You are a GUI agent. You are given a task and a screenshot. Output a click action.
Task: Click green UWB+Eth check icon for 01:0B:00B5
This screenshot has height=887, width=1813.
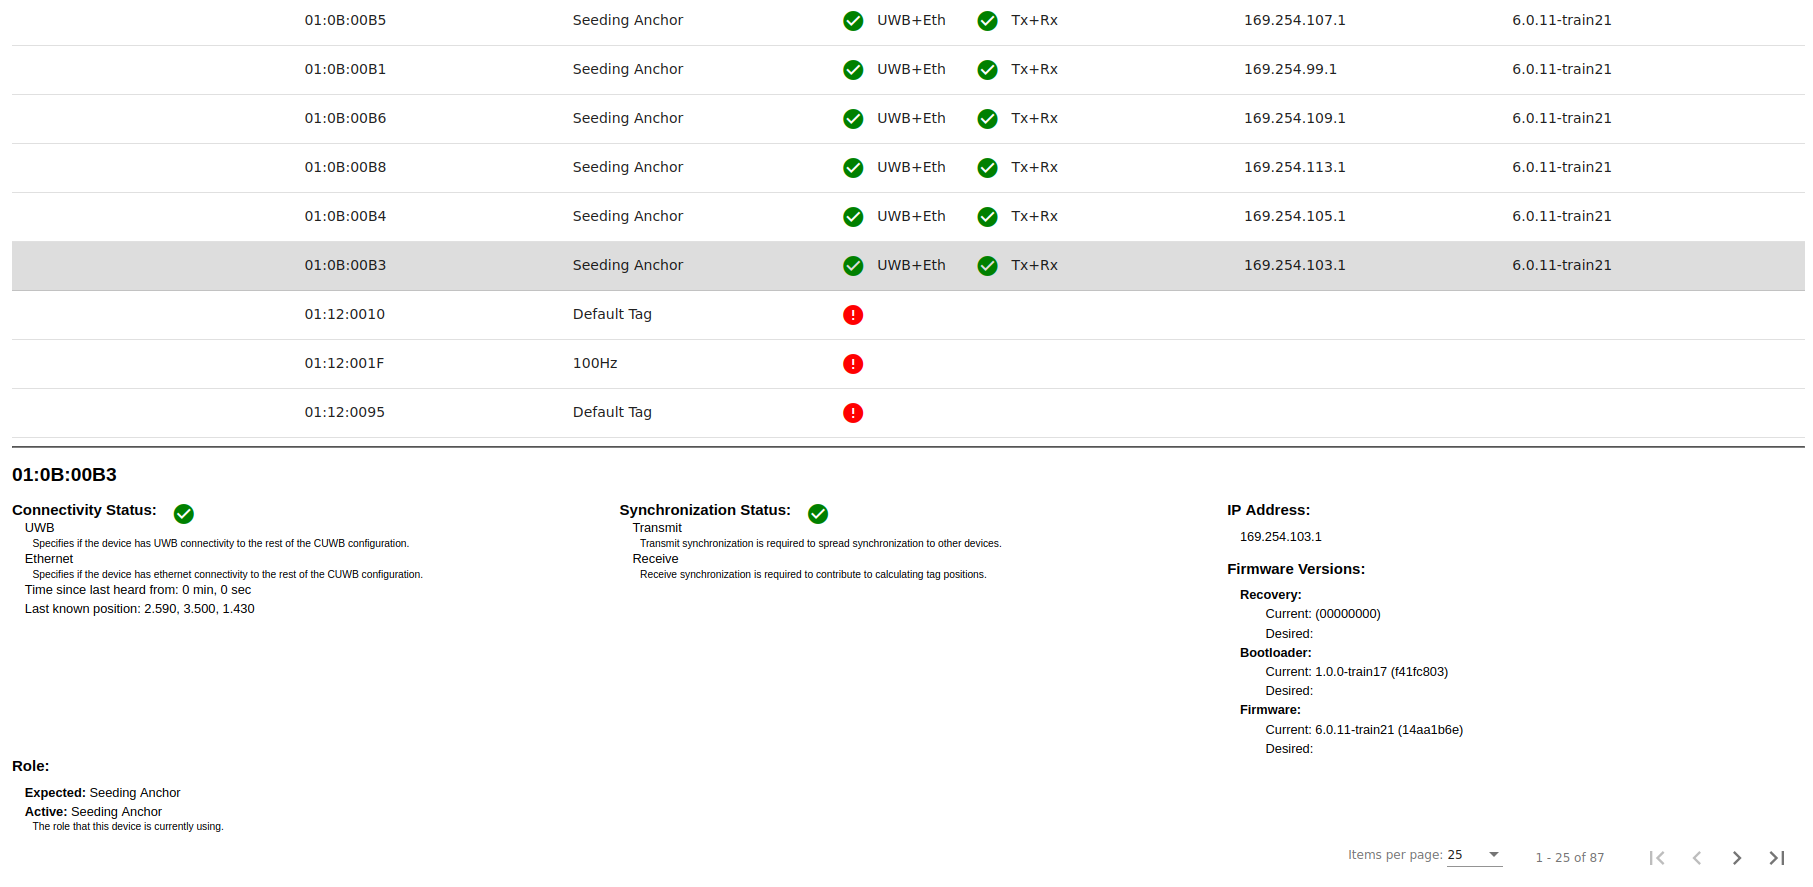pyautogui.click(x=853, y=21)
